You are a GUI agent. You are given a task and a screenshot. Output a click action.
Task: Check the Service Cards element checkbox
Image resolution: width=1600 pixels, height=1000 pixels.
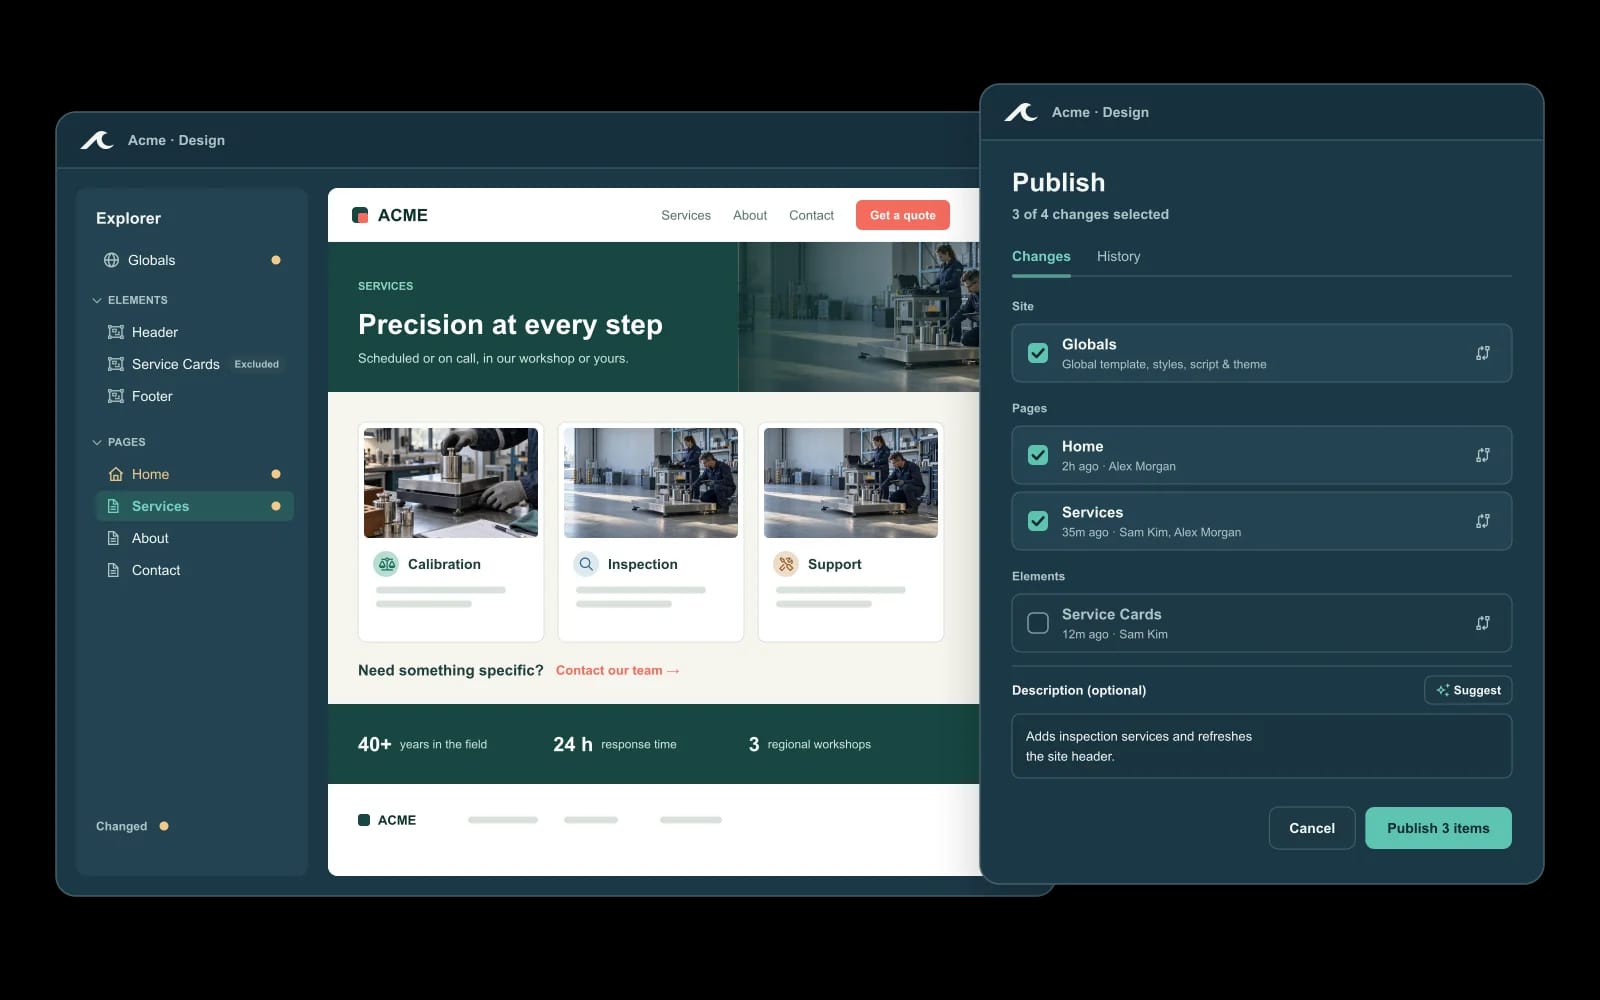pos(1038,623)
